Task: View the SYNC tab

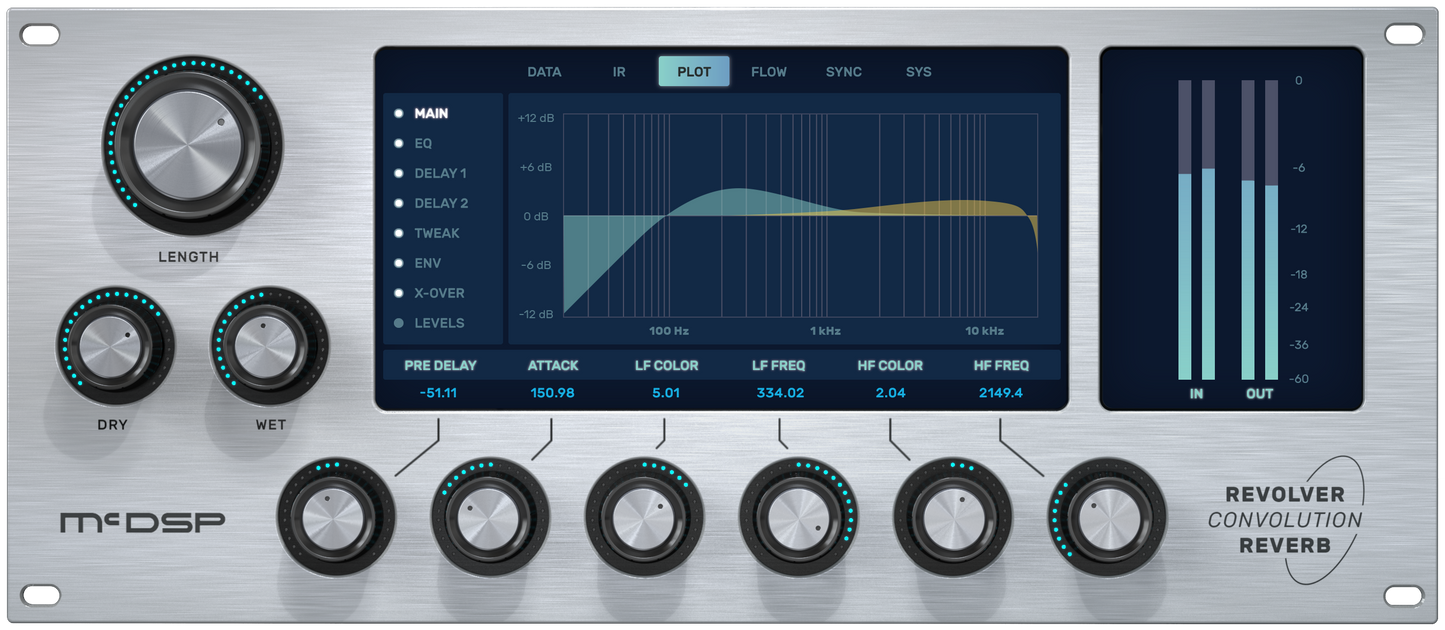Action: pos(843,71)
